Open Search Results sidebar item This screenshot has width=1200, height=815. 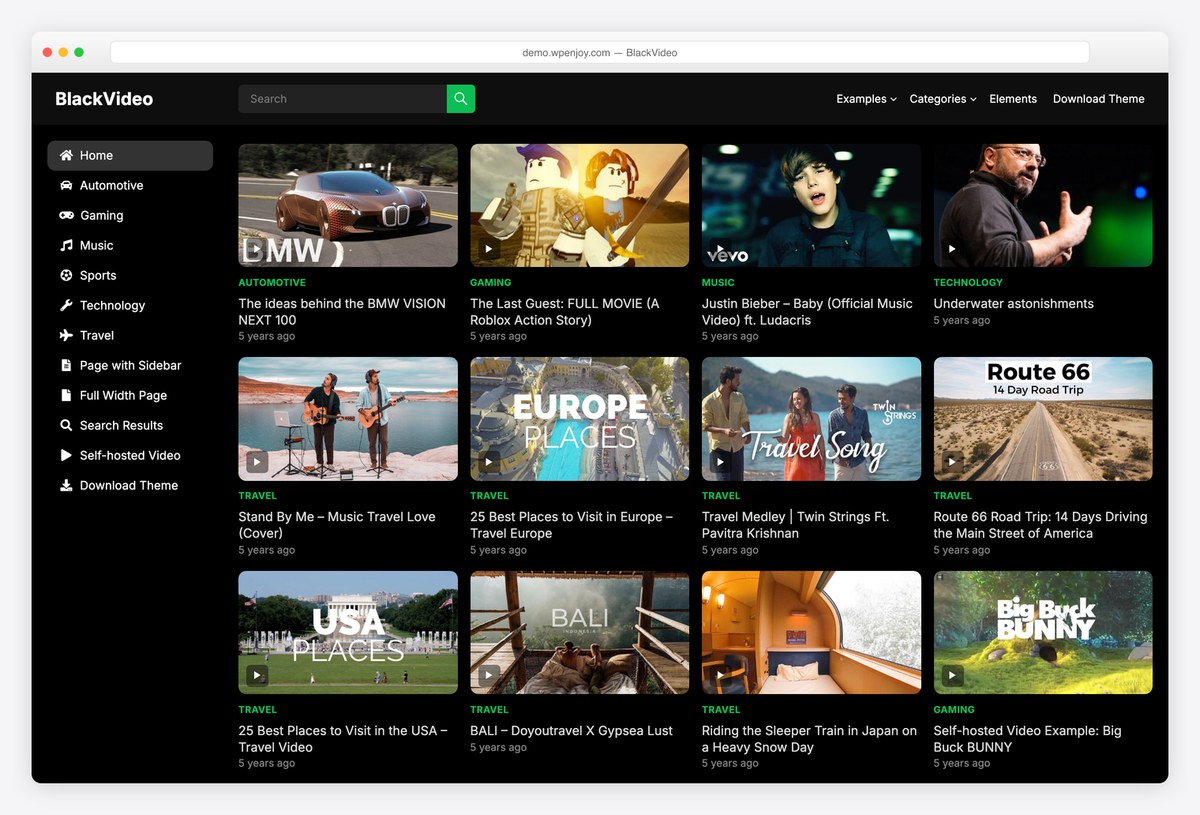point(130,425)
